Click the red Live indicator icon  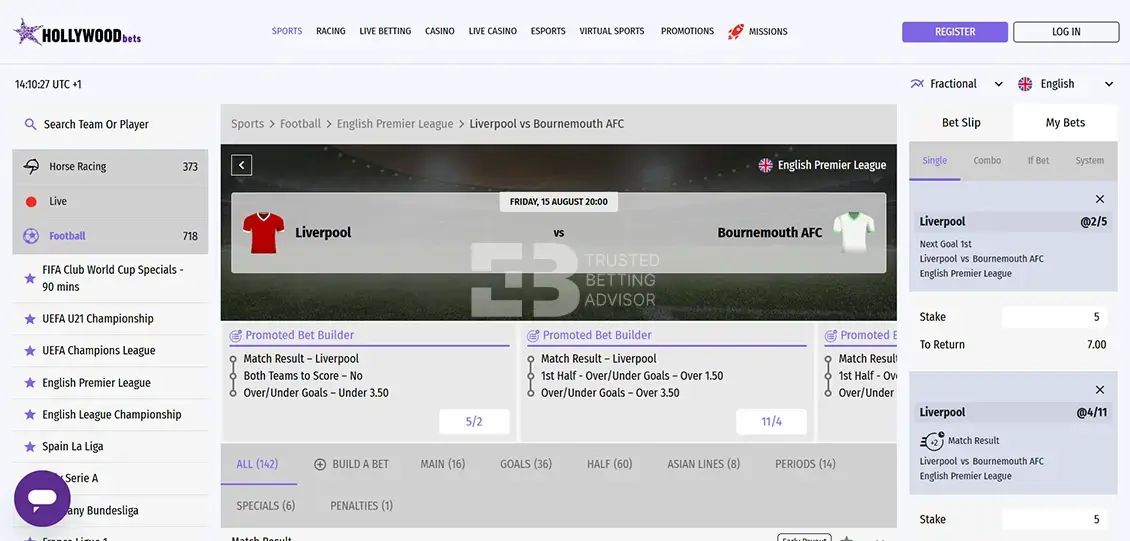pos(31,202)
